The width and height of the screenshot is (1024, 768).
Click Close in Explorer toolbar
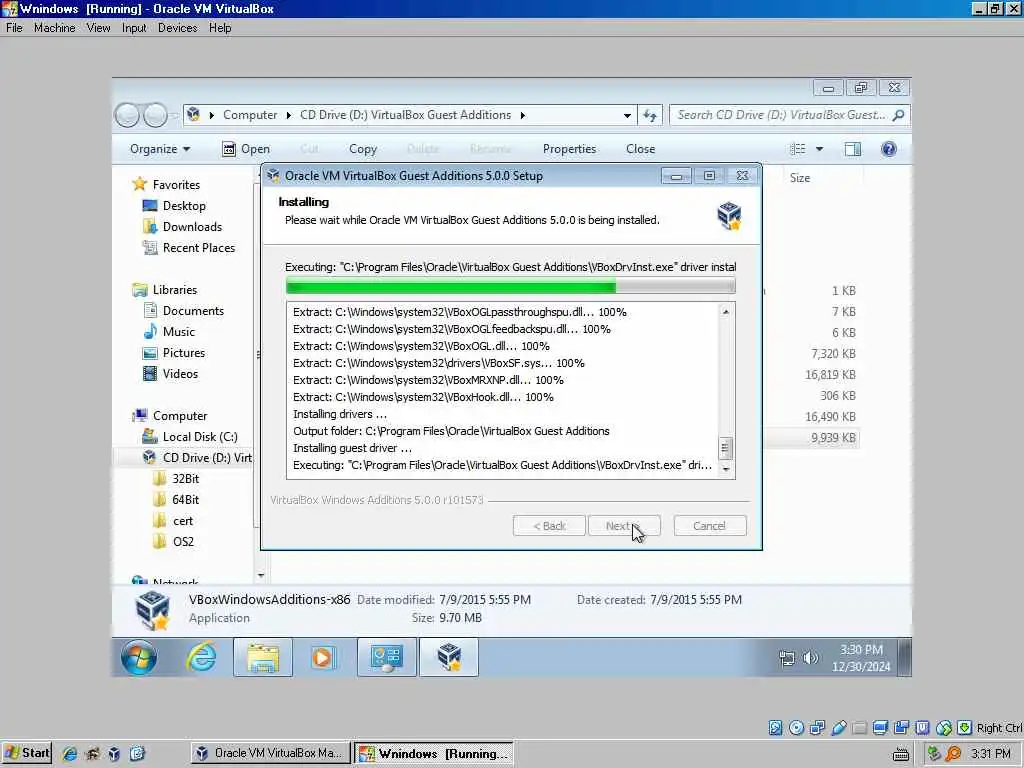point(640,149)
